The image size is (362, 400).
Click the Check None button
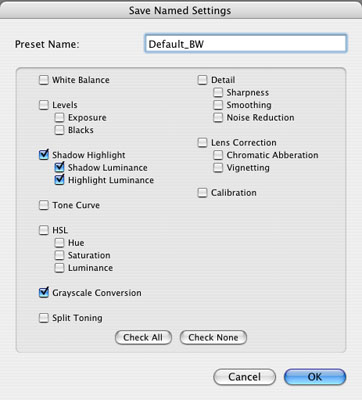pyautogui.click(x=213, y=337)
